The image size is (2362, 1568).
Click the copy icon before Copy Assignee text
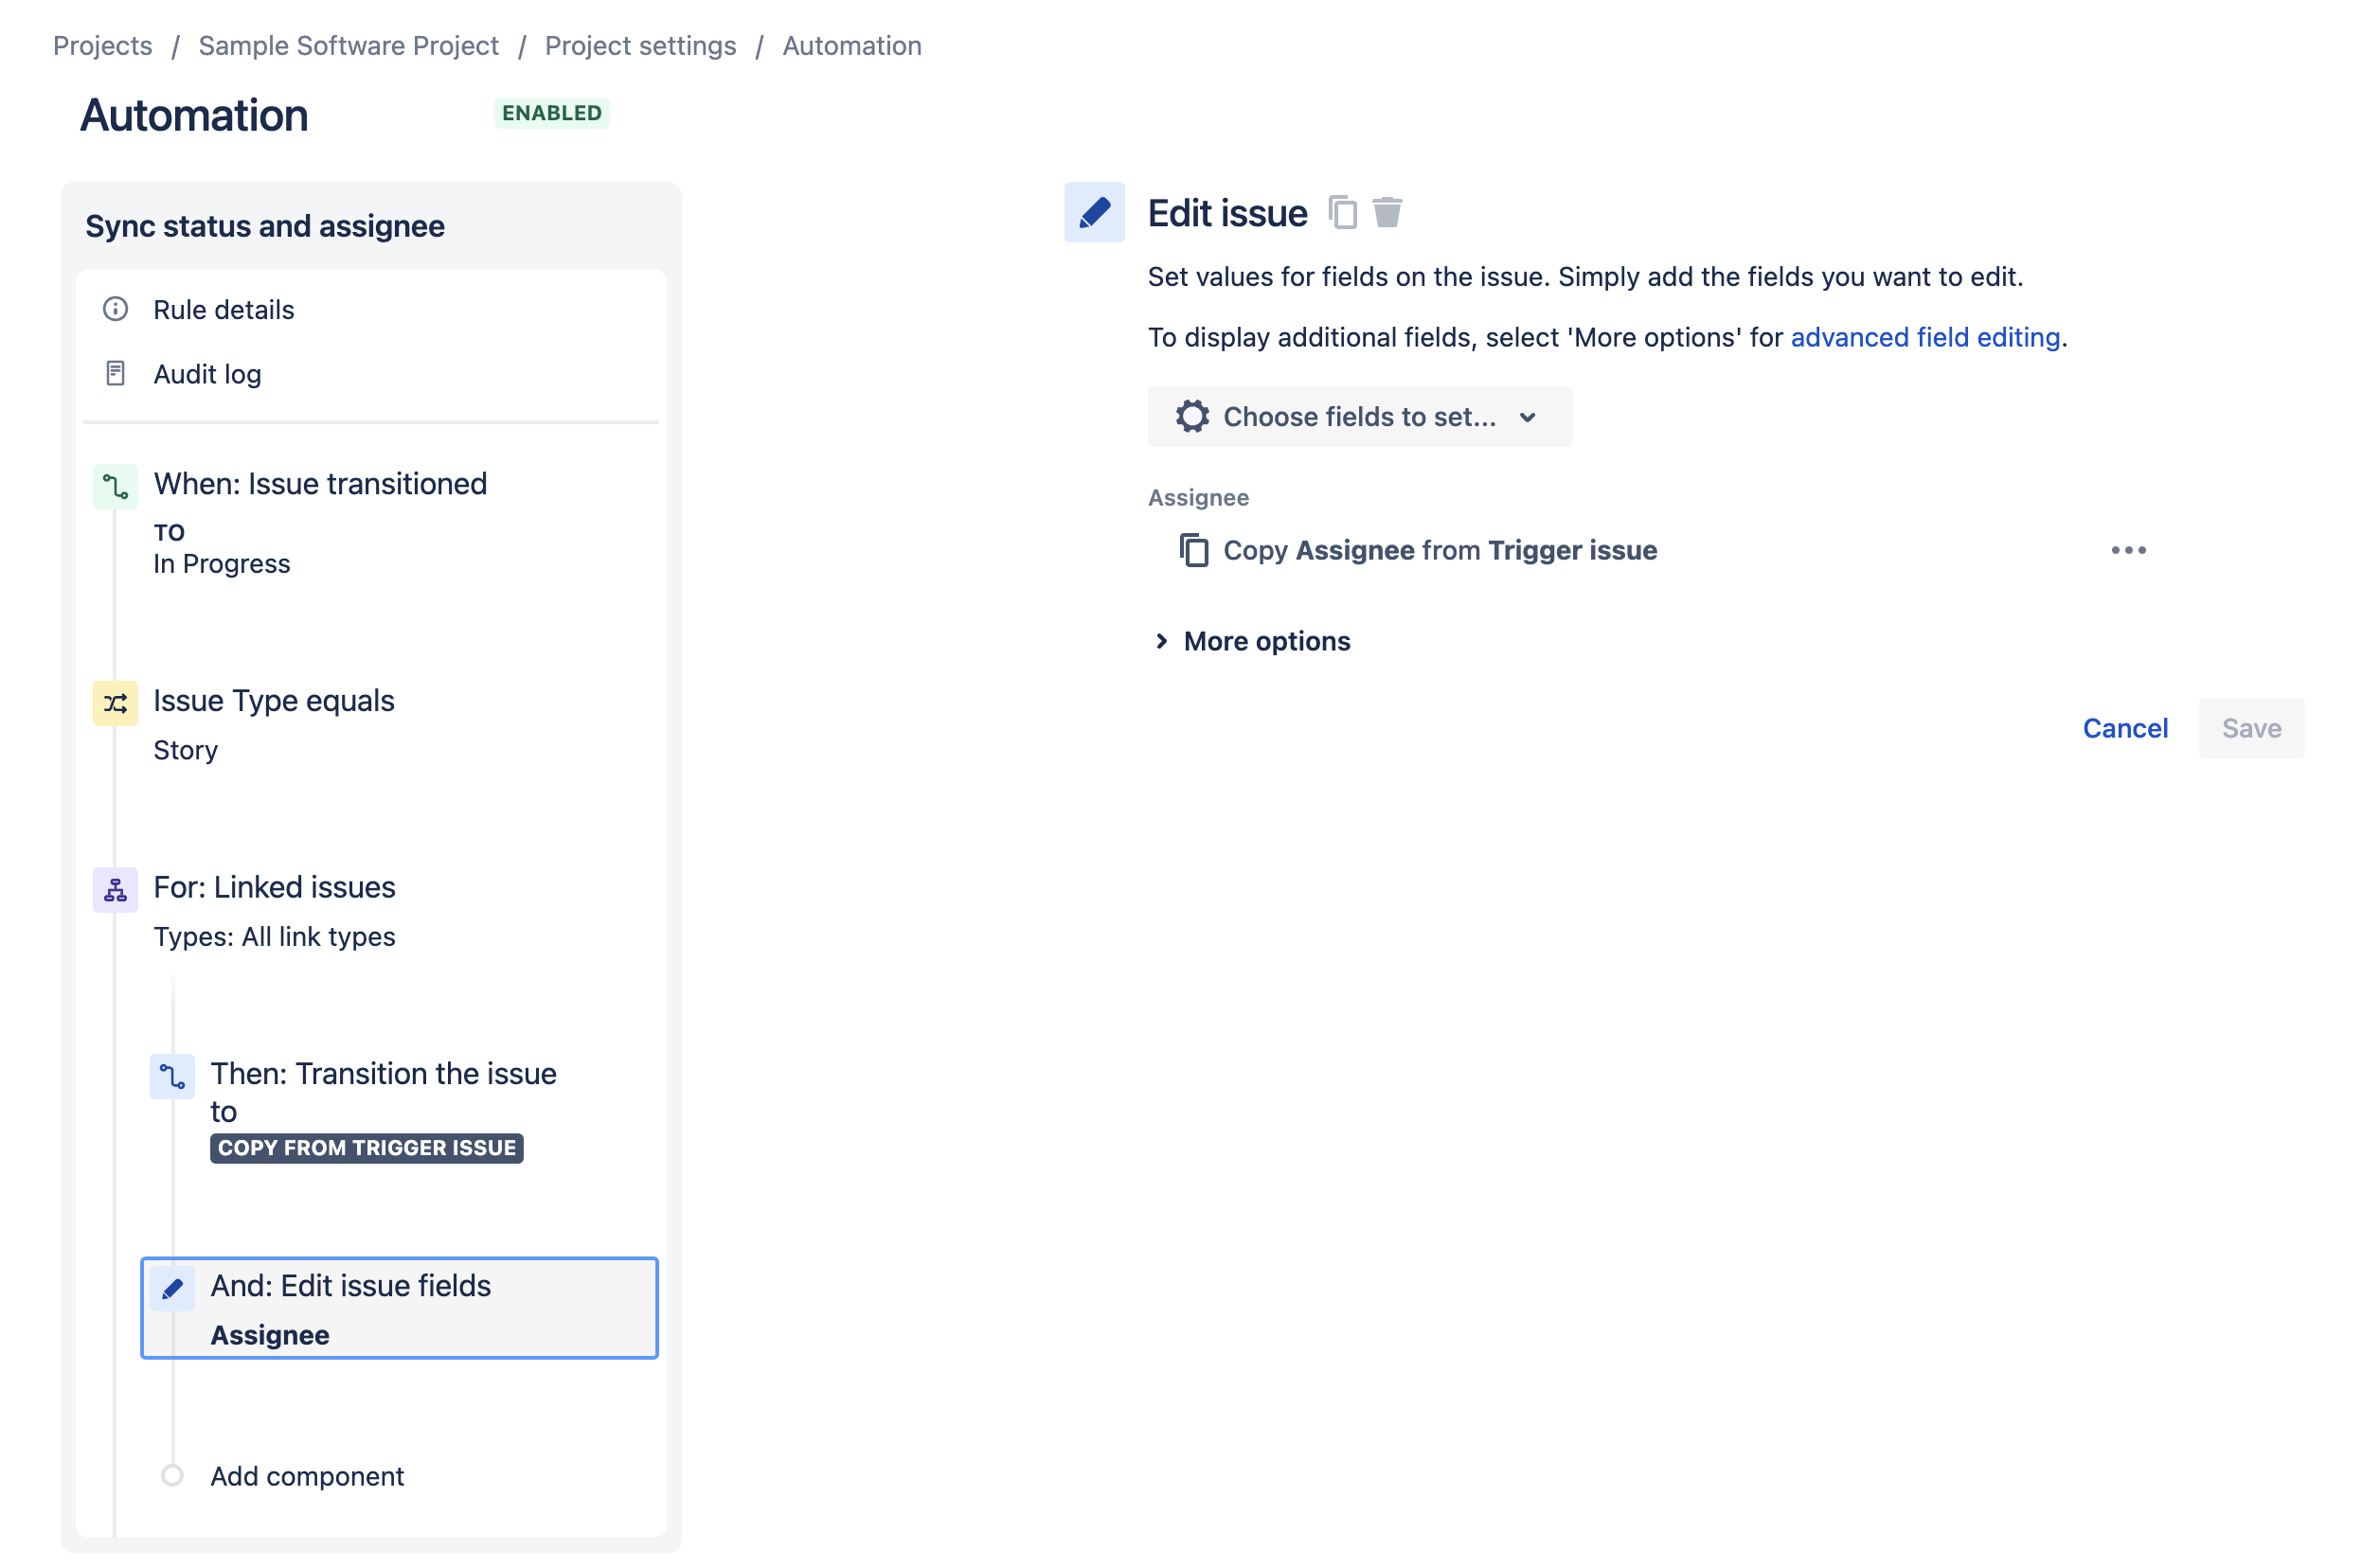[1194, 550]
